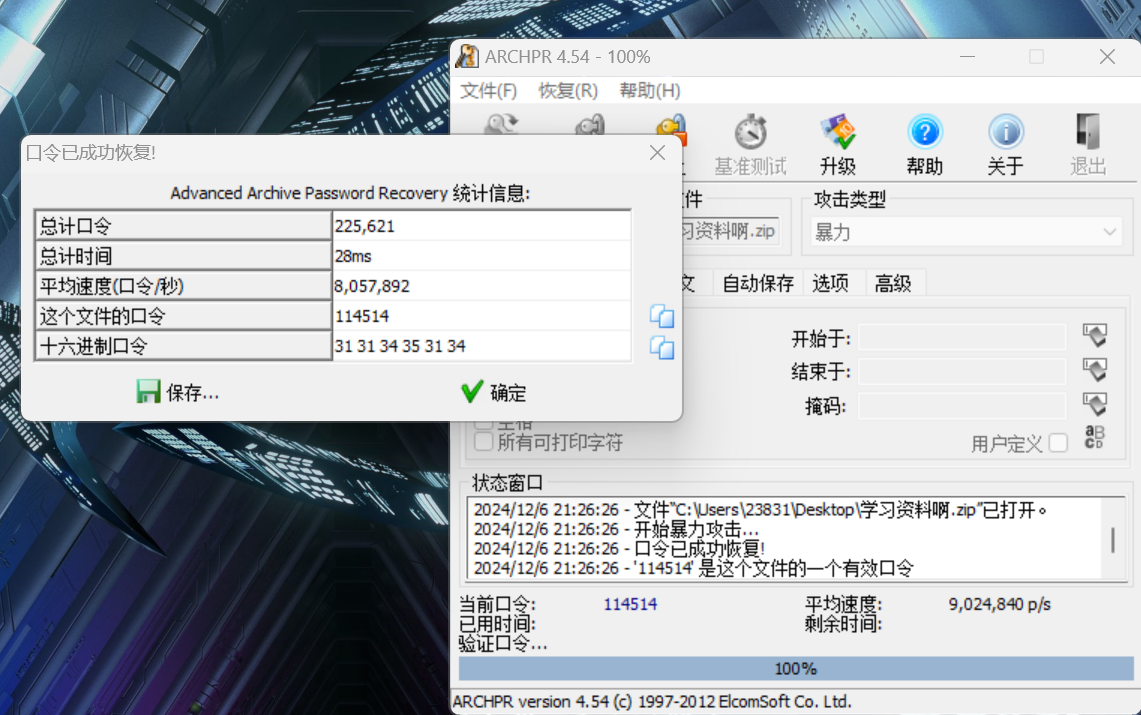Image resolution: width=1141 pixels, height=715 pixels.
Task: Click the encrypted file path field ending .zip
Action: tap(730, 231)
